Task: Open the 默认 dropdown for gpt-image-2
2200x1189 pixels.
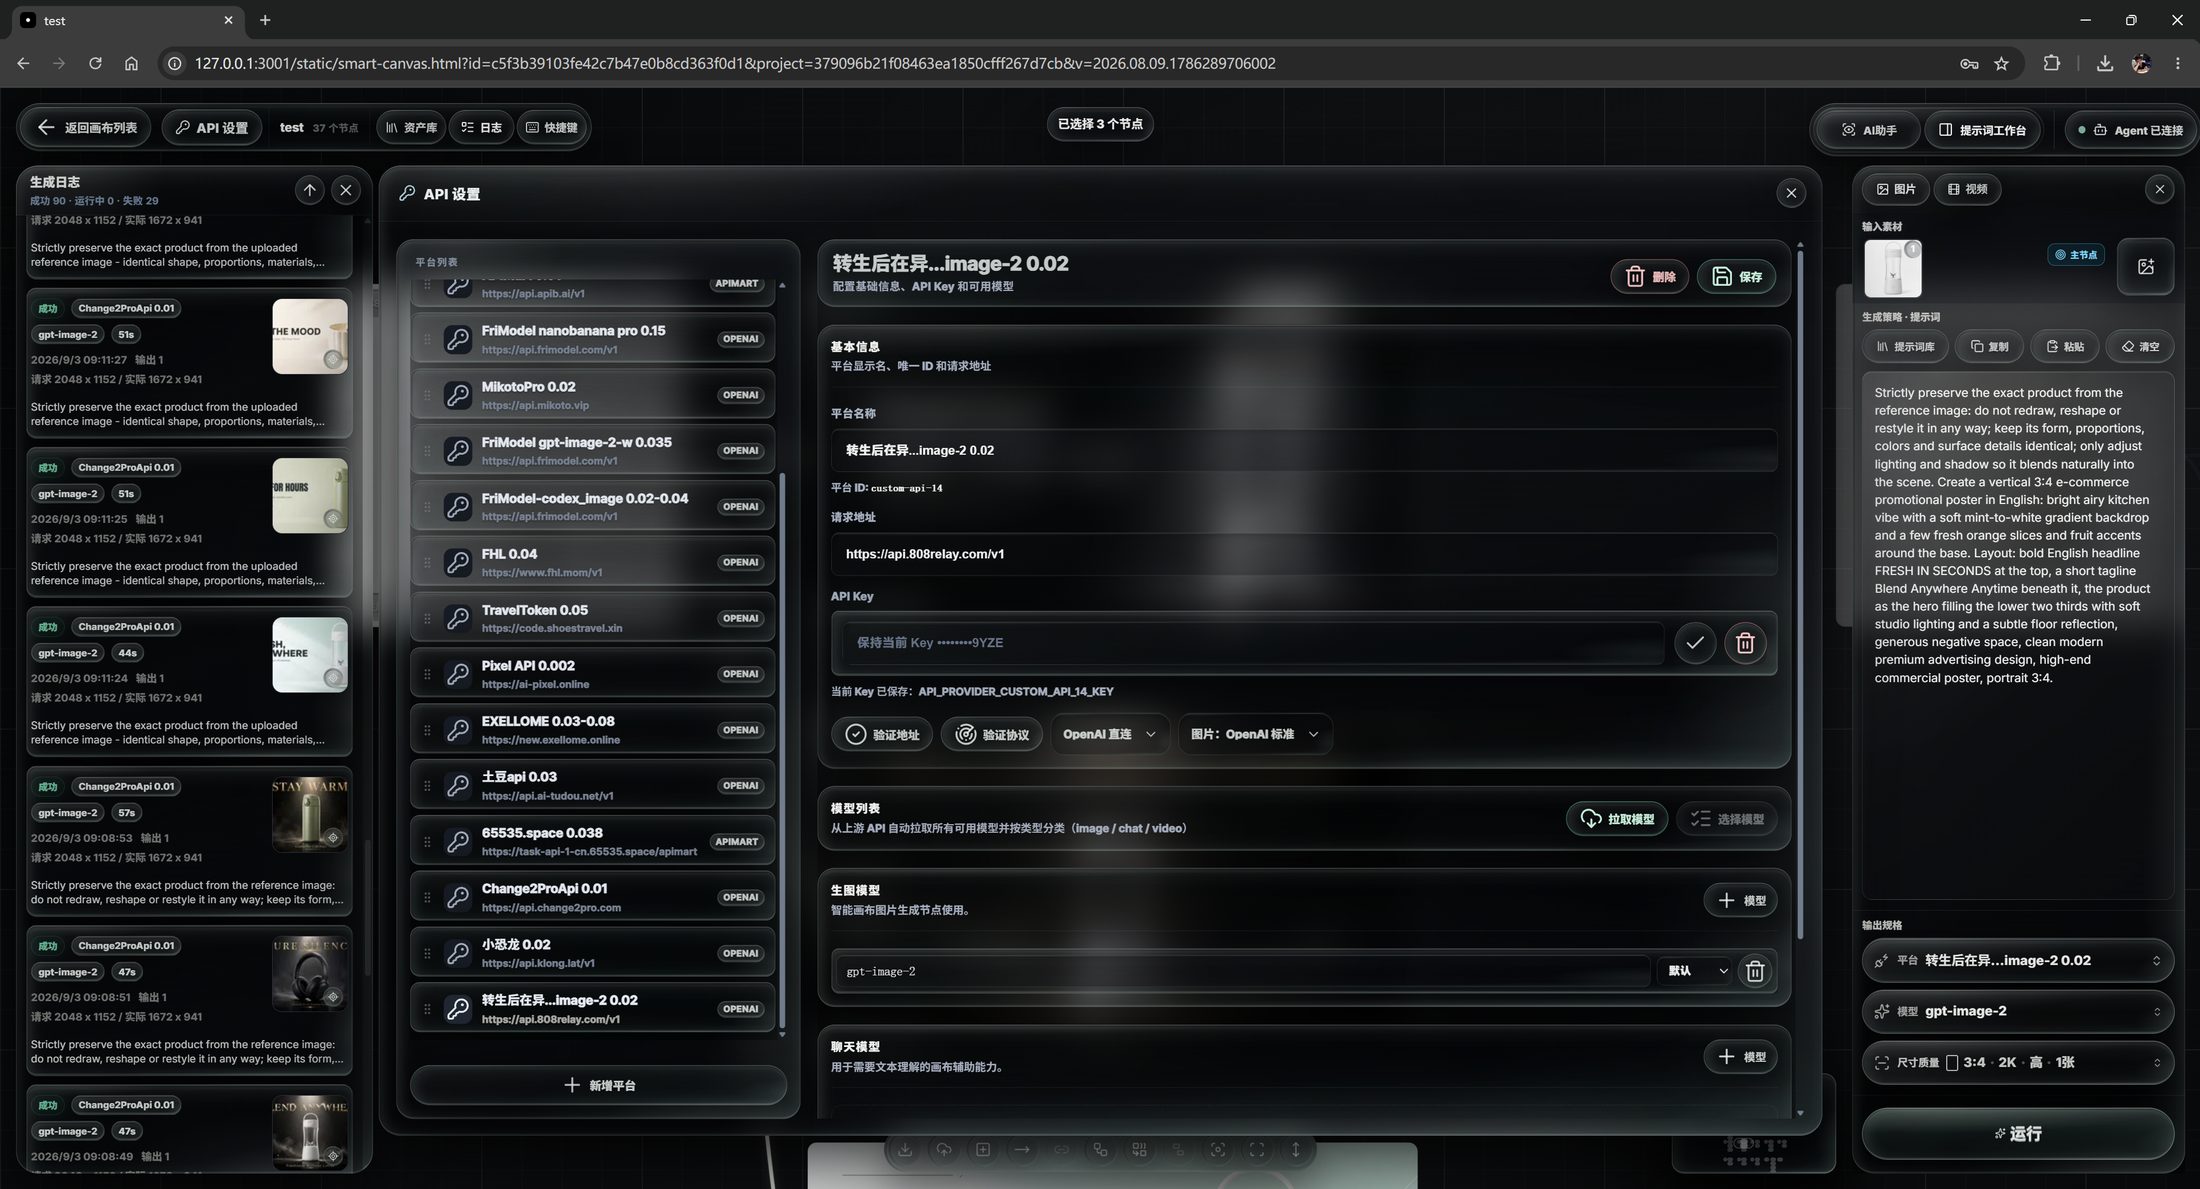Action: point(1696,971)
